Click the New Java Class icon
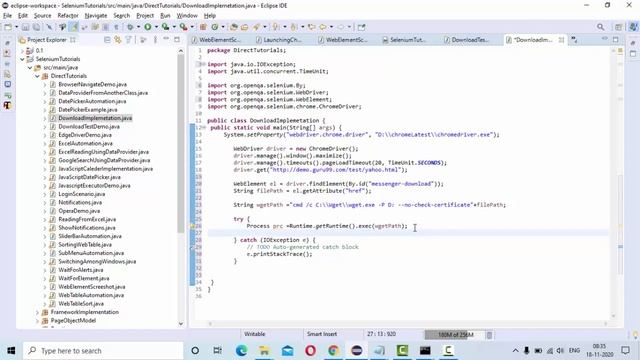Viewport: 640px width, 360px height. coord(215,27)
